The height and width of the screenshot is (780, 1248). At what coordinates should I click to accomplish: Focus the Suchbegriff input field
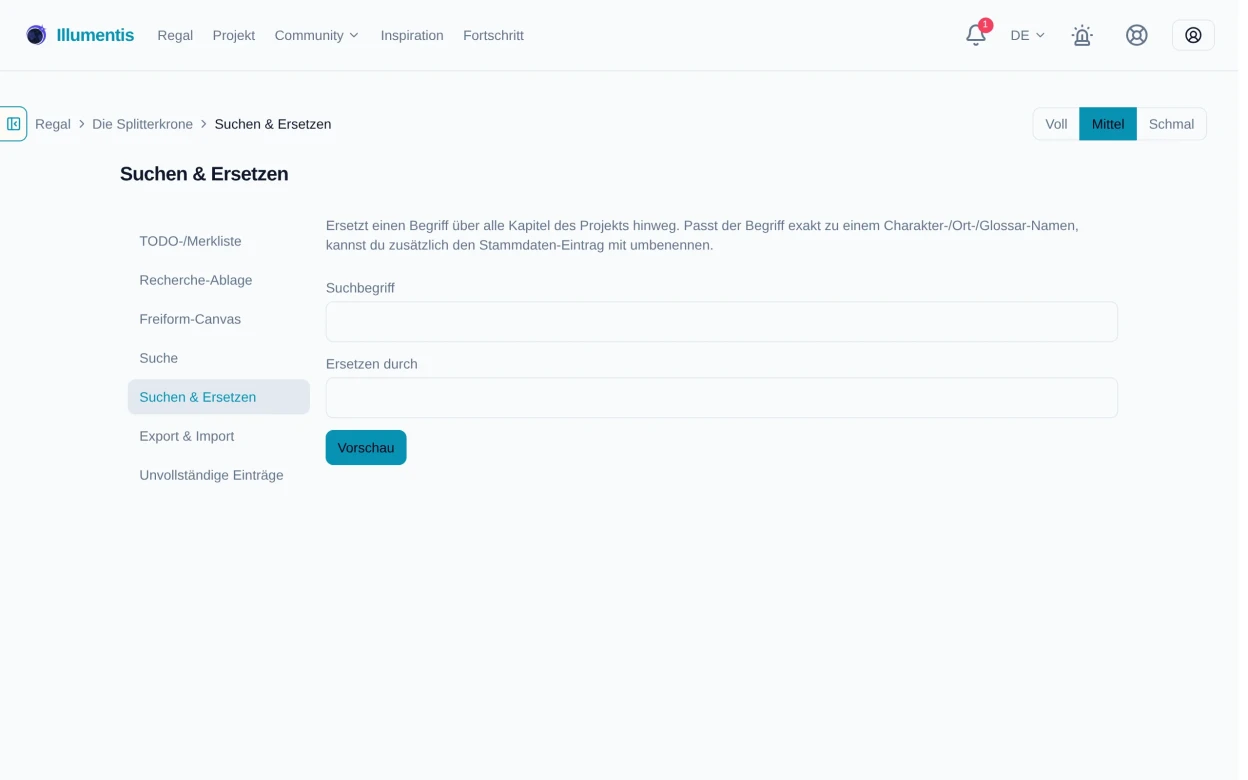(722, 322)
